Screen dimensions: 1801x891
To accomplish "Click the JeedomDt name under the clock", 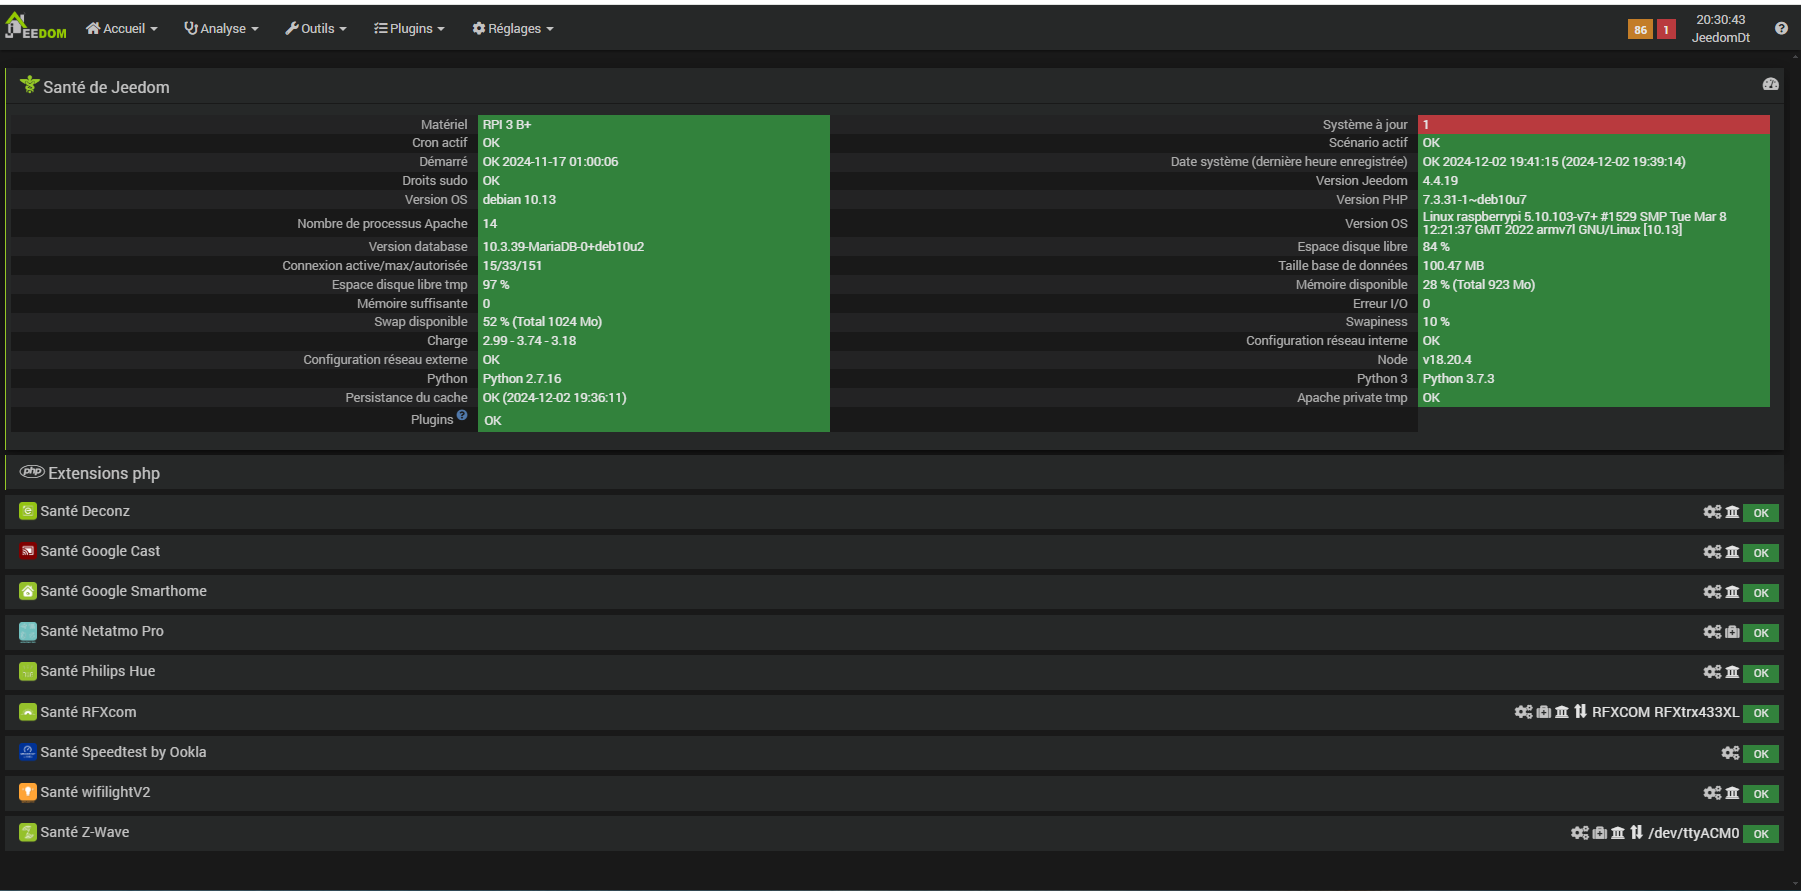I will tap(1721, 38).
